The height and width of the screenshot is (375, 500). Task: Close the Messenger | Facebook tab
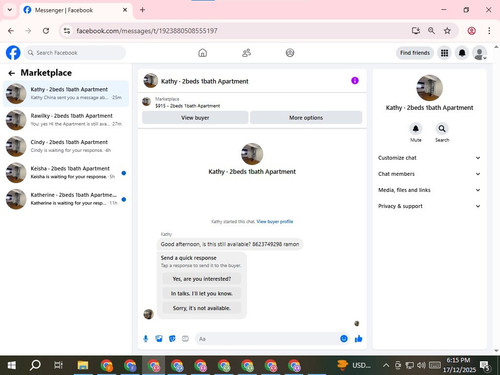point(125,10)
